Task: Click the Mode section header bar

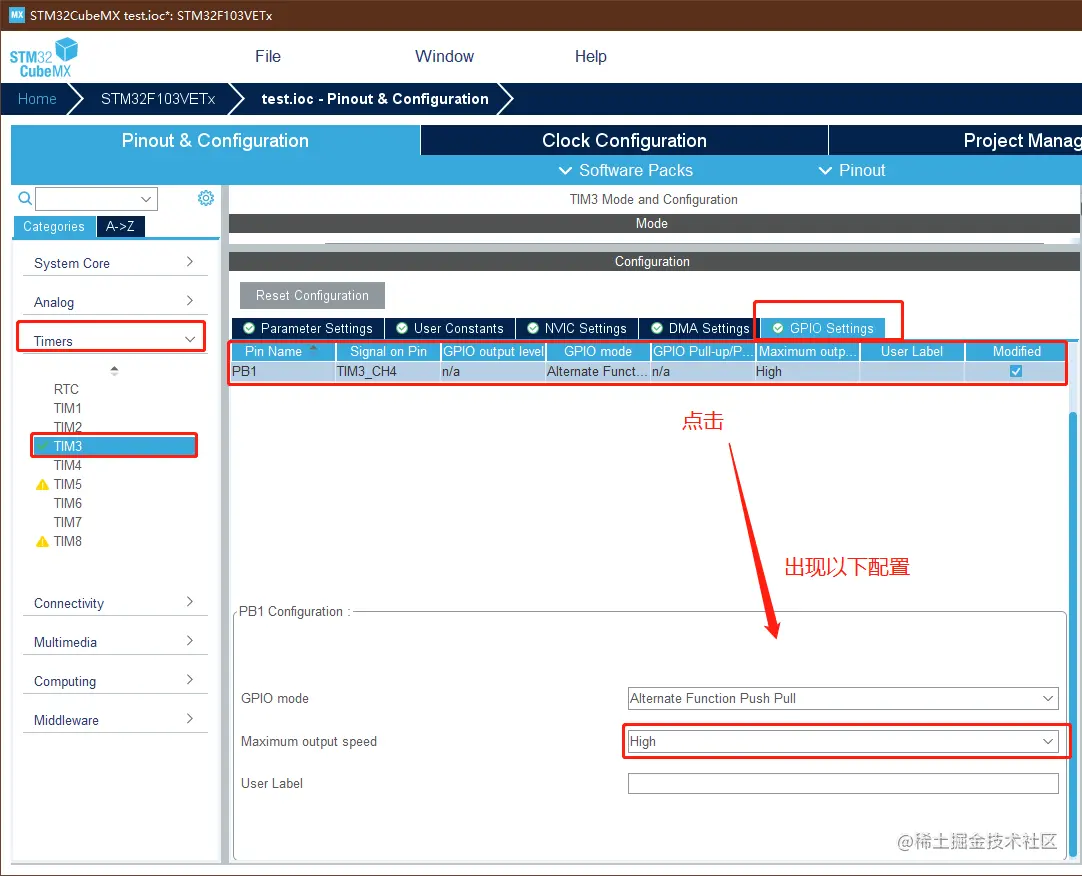Action: 654,224
